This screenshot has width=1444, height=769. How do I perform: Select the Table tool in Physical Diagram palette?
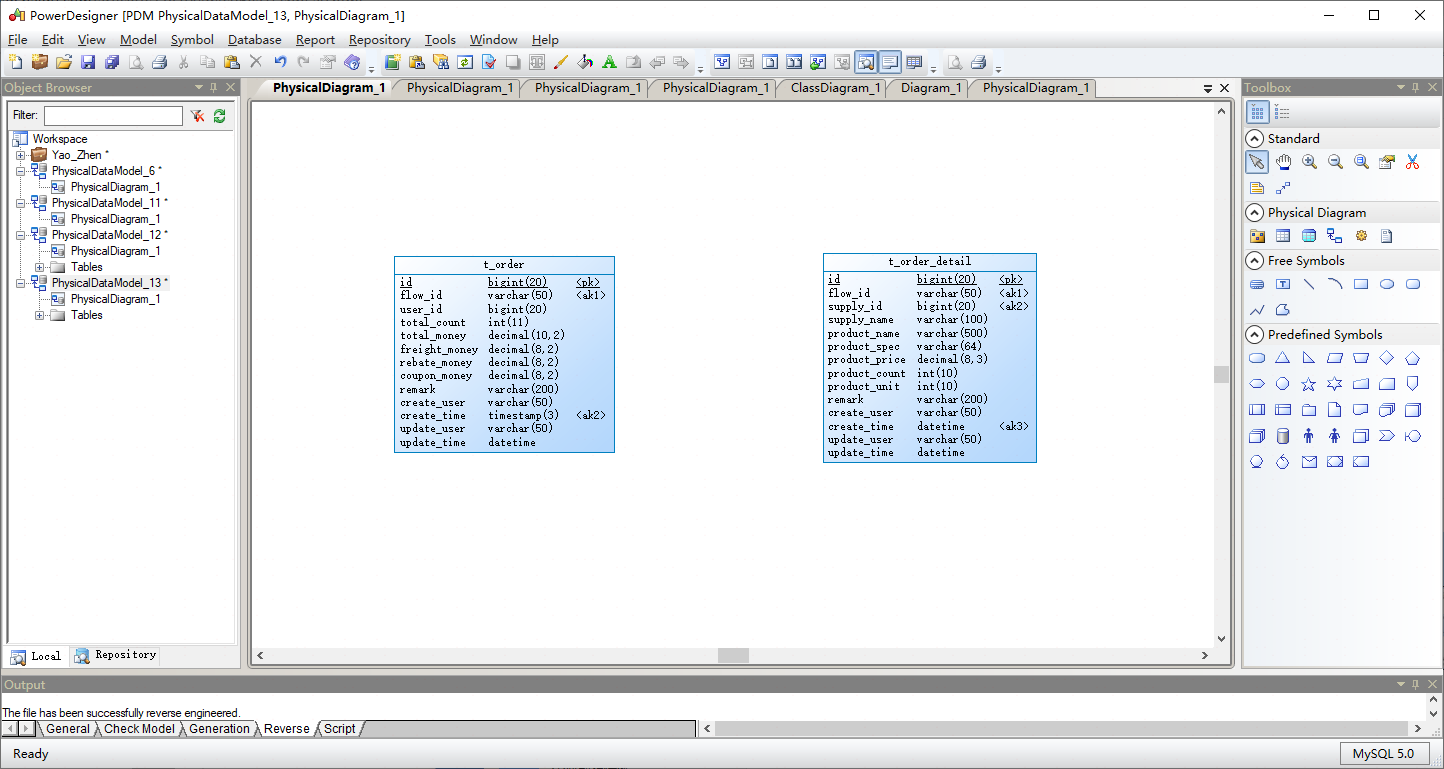[1282, 235]
